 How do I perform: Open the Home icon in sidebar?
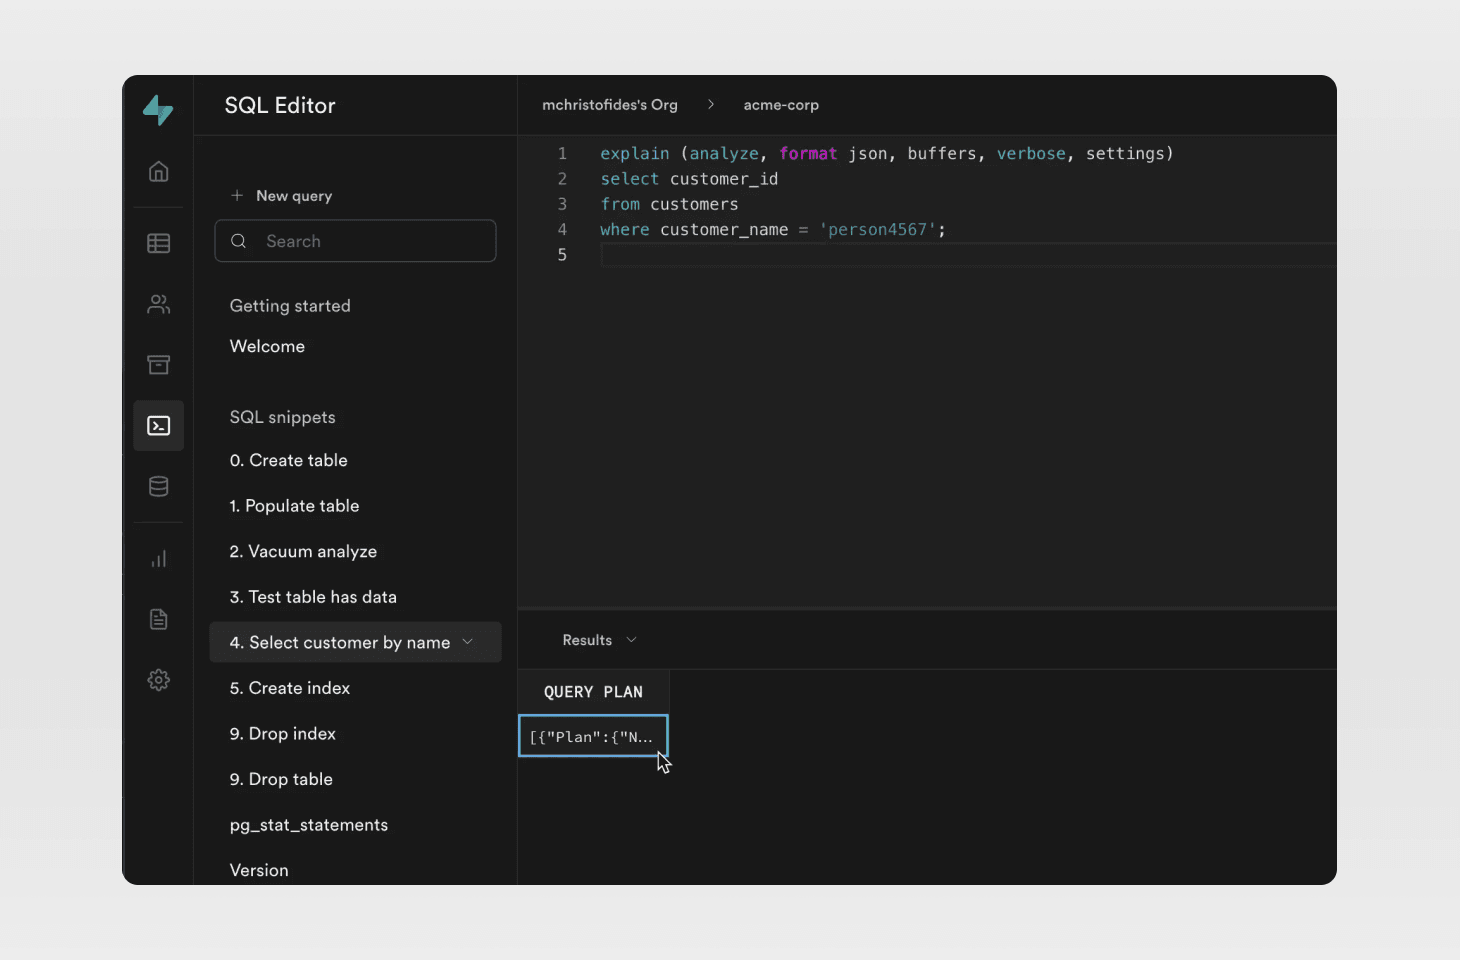pos(158,172)
